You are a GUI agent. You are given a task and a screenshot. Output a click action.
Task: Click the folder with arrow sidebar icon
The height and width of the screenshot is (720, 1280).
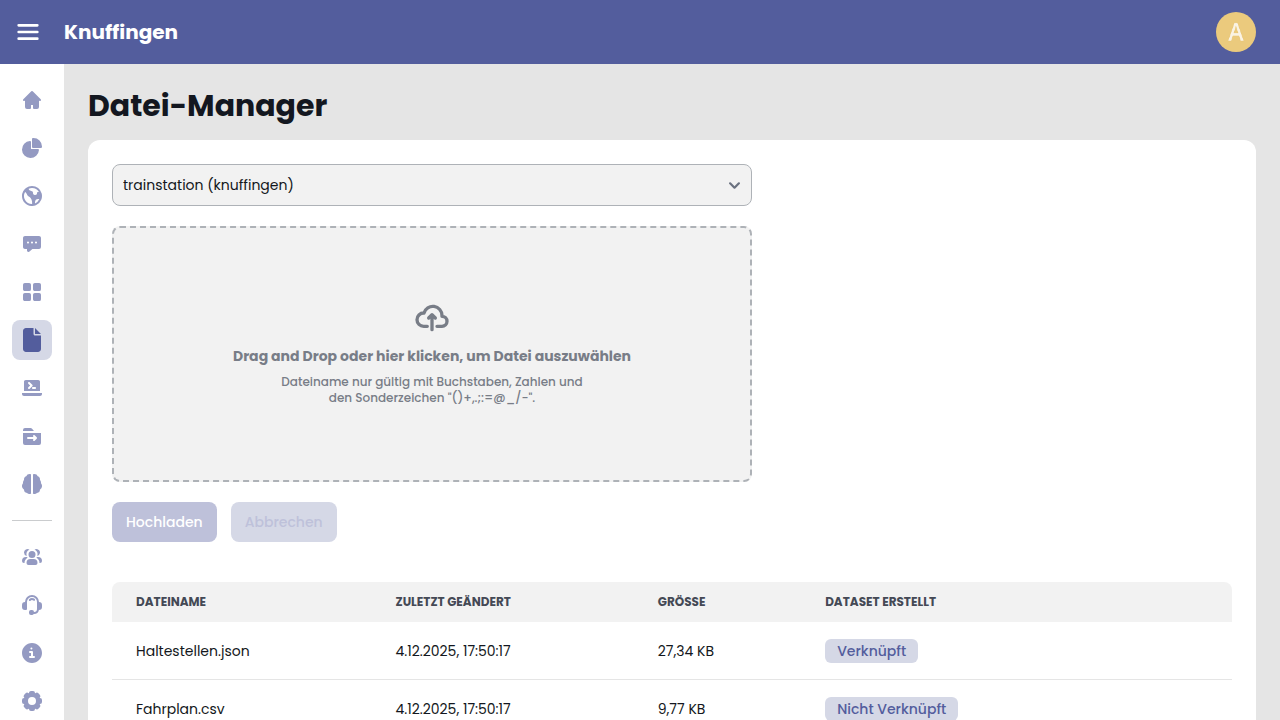pos(32,436)
